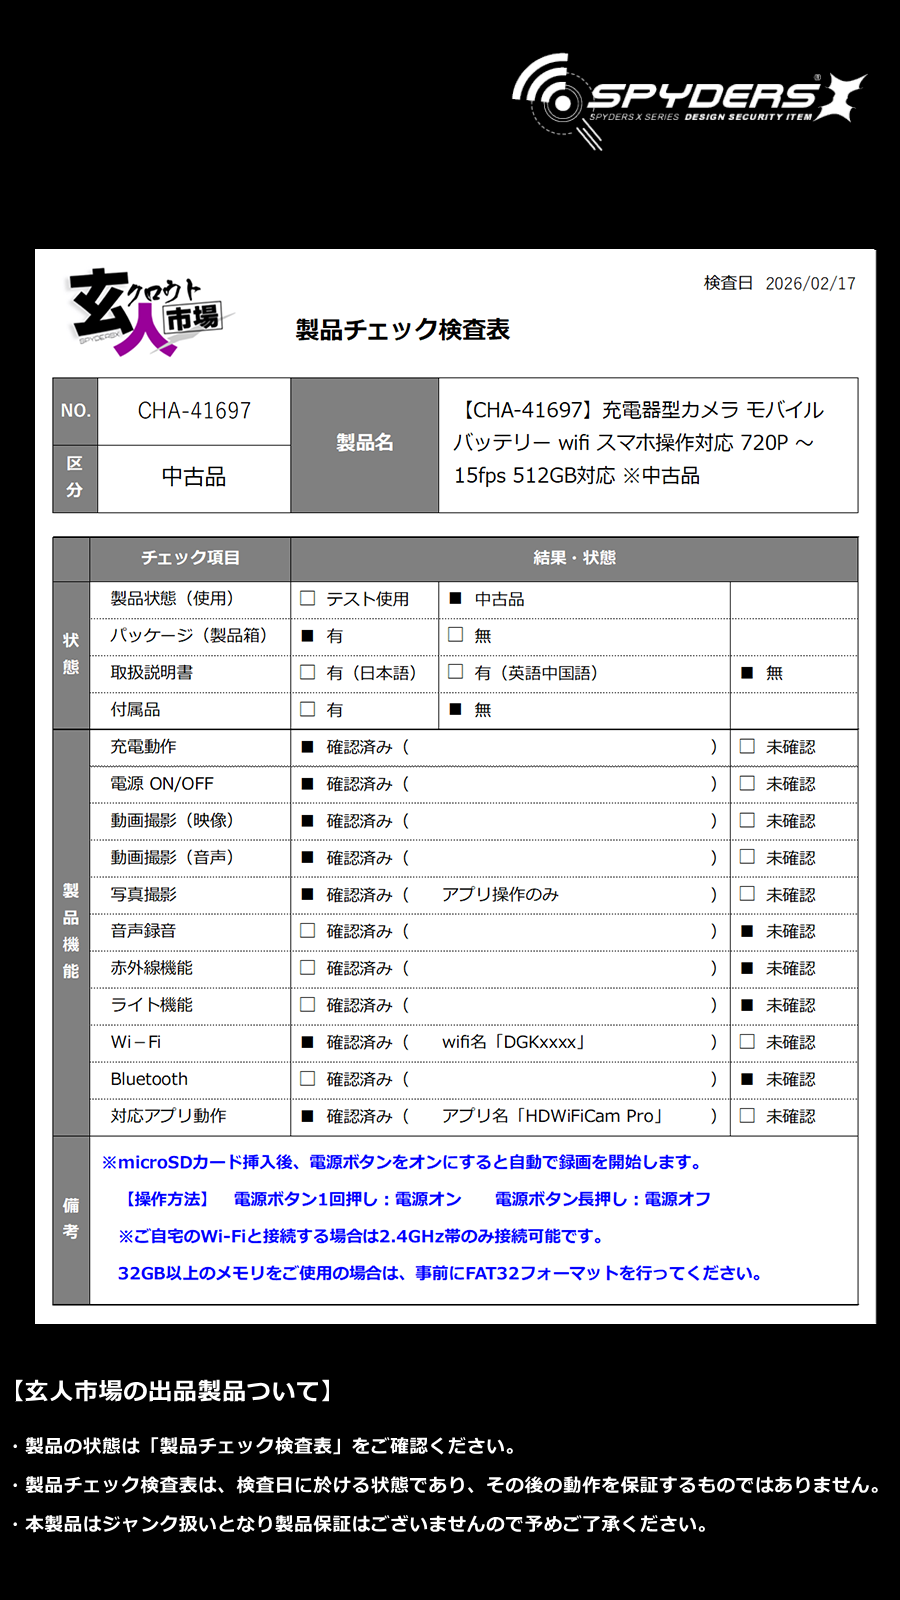Check the 無 checkbox for パッケージ row

pyautogui.click(x=455, y=634)
